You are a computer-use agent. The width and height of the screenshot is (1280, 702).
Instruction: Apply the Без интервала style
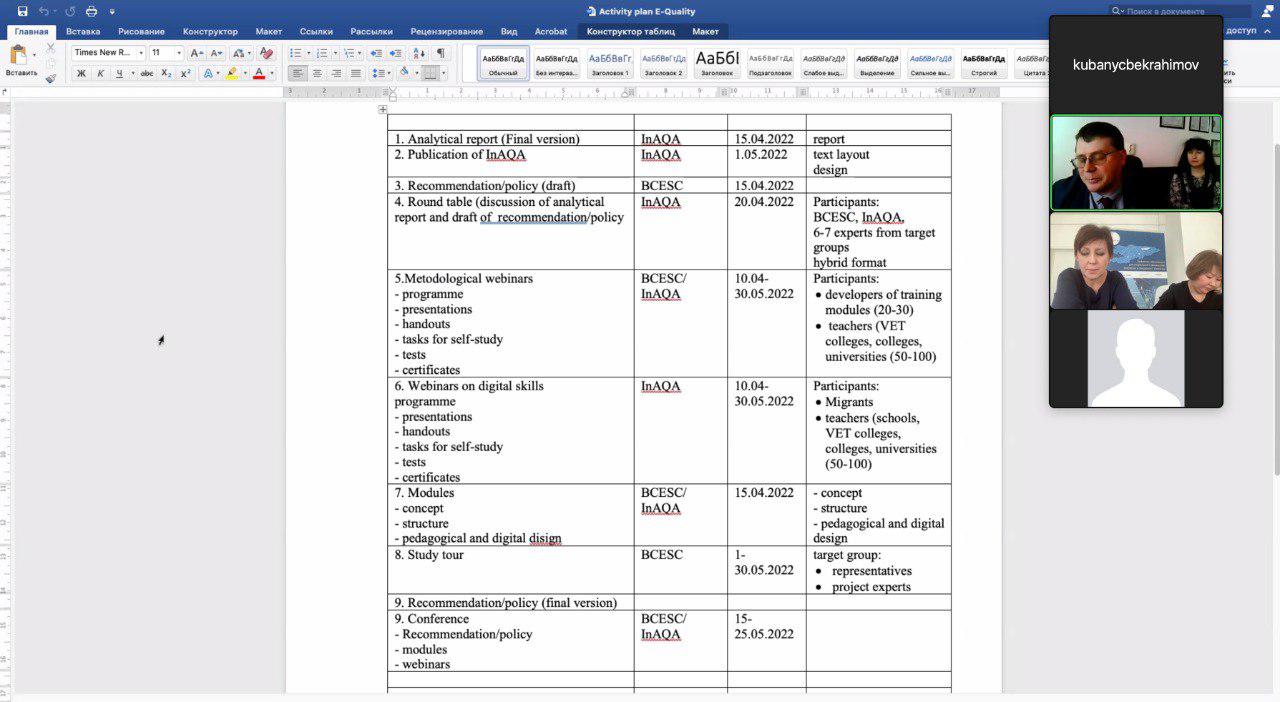(557, 63)
